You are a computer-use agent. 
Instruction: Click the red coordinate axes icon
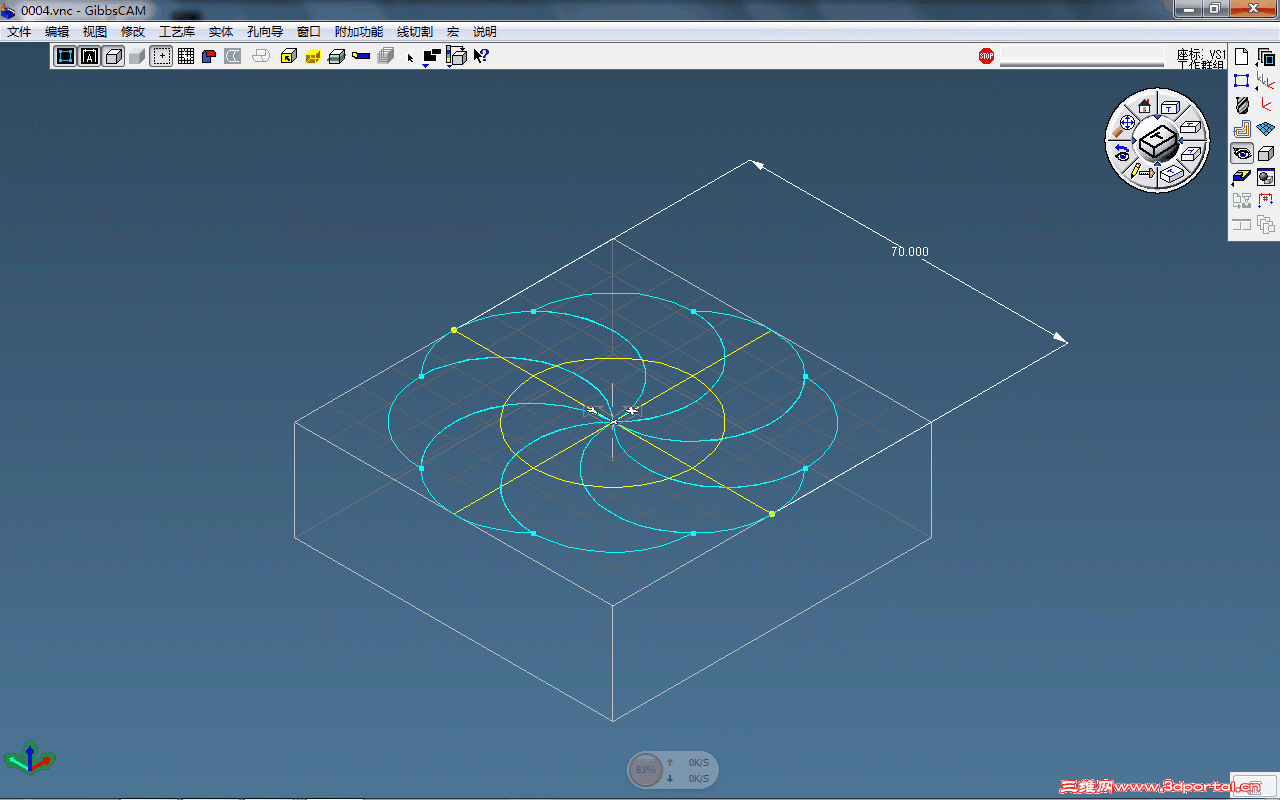1266,105
